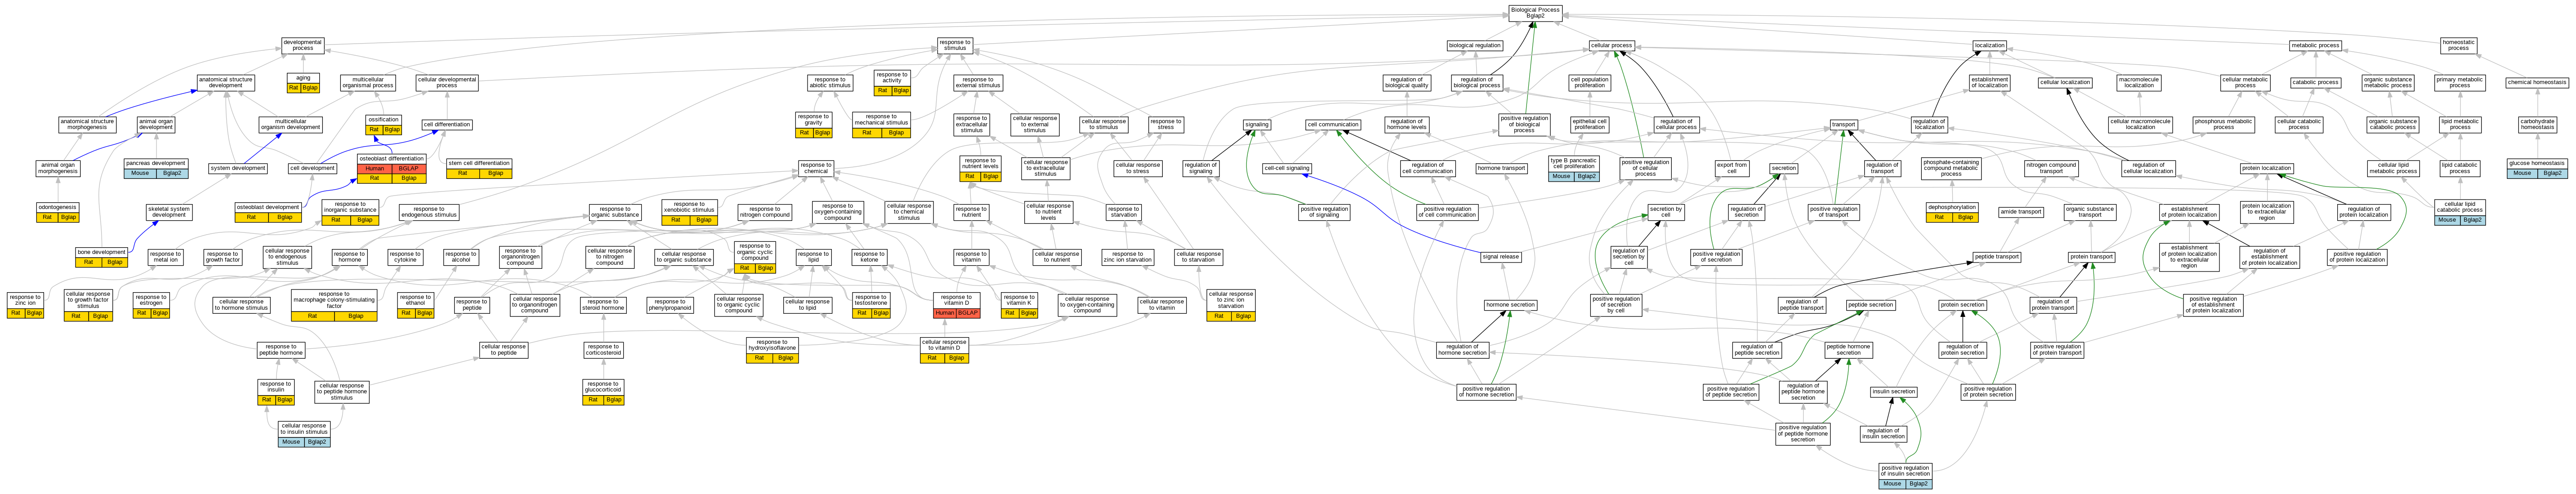The height and width of the screenshot is (494, 2576).
Task: Select the 'stem cell differentiation' node label
Action: pyautogui.click(x=479, y=163)
